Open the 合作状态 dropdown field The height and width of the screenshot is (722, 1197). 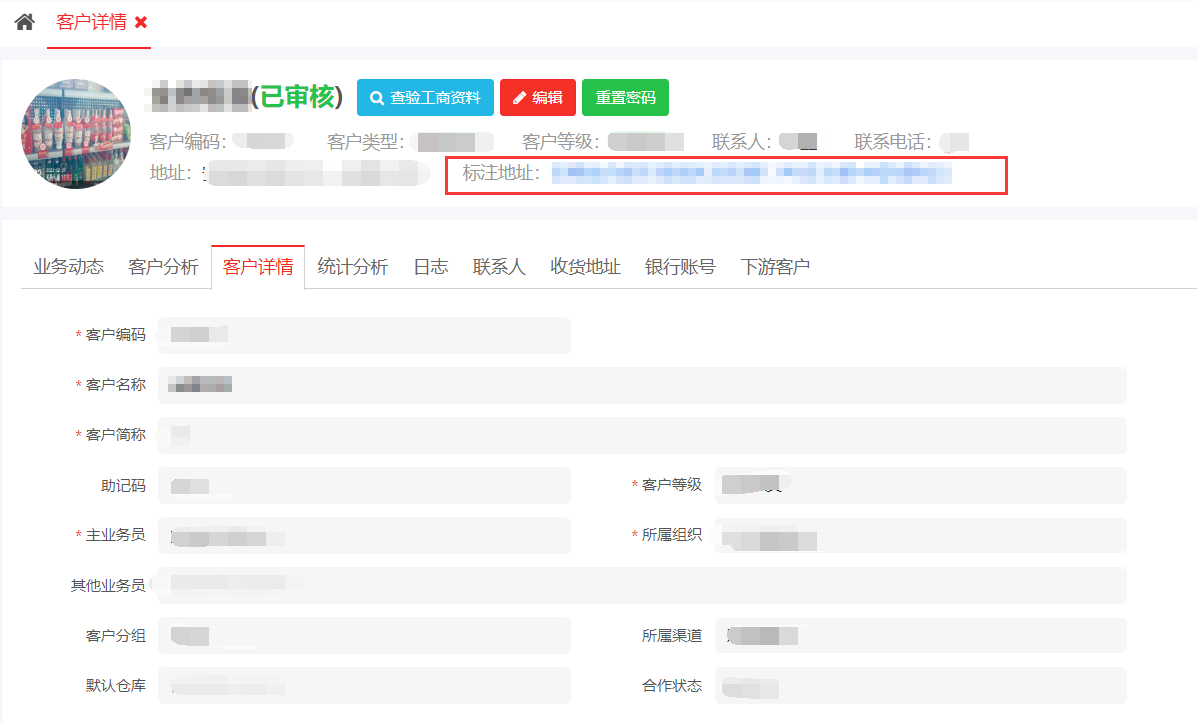pos(920,686)
